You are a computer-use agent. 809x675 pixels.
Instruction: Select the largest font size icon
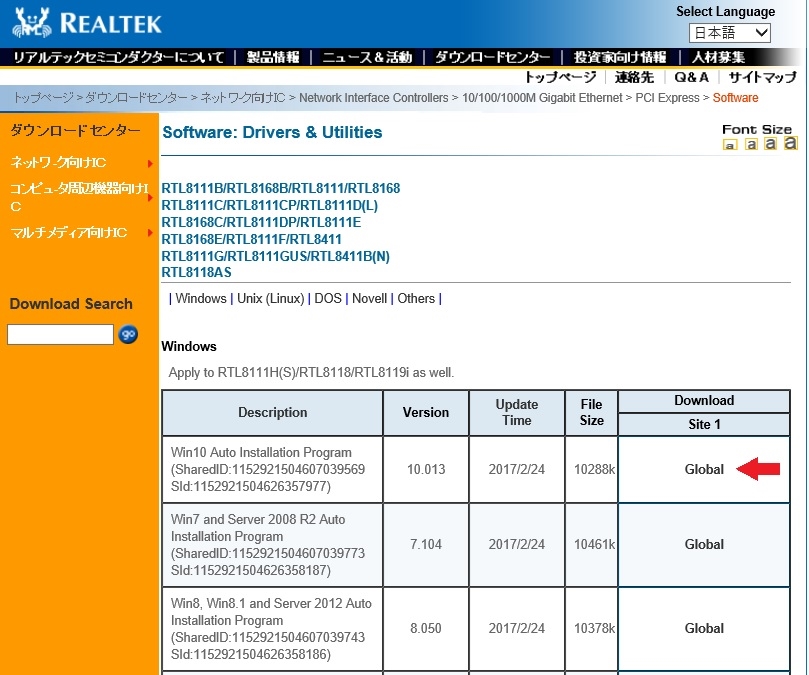[790, 143]
